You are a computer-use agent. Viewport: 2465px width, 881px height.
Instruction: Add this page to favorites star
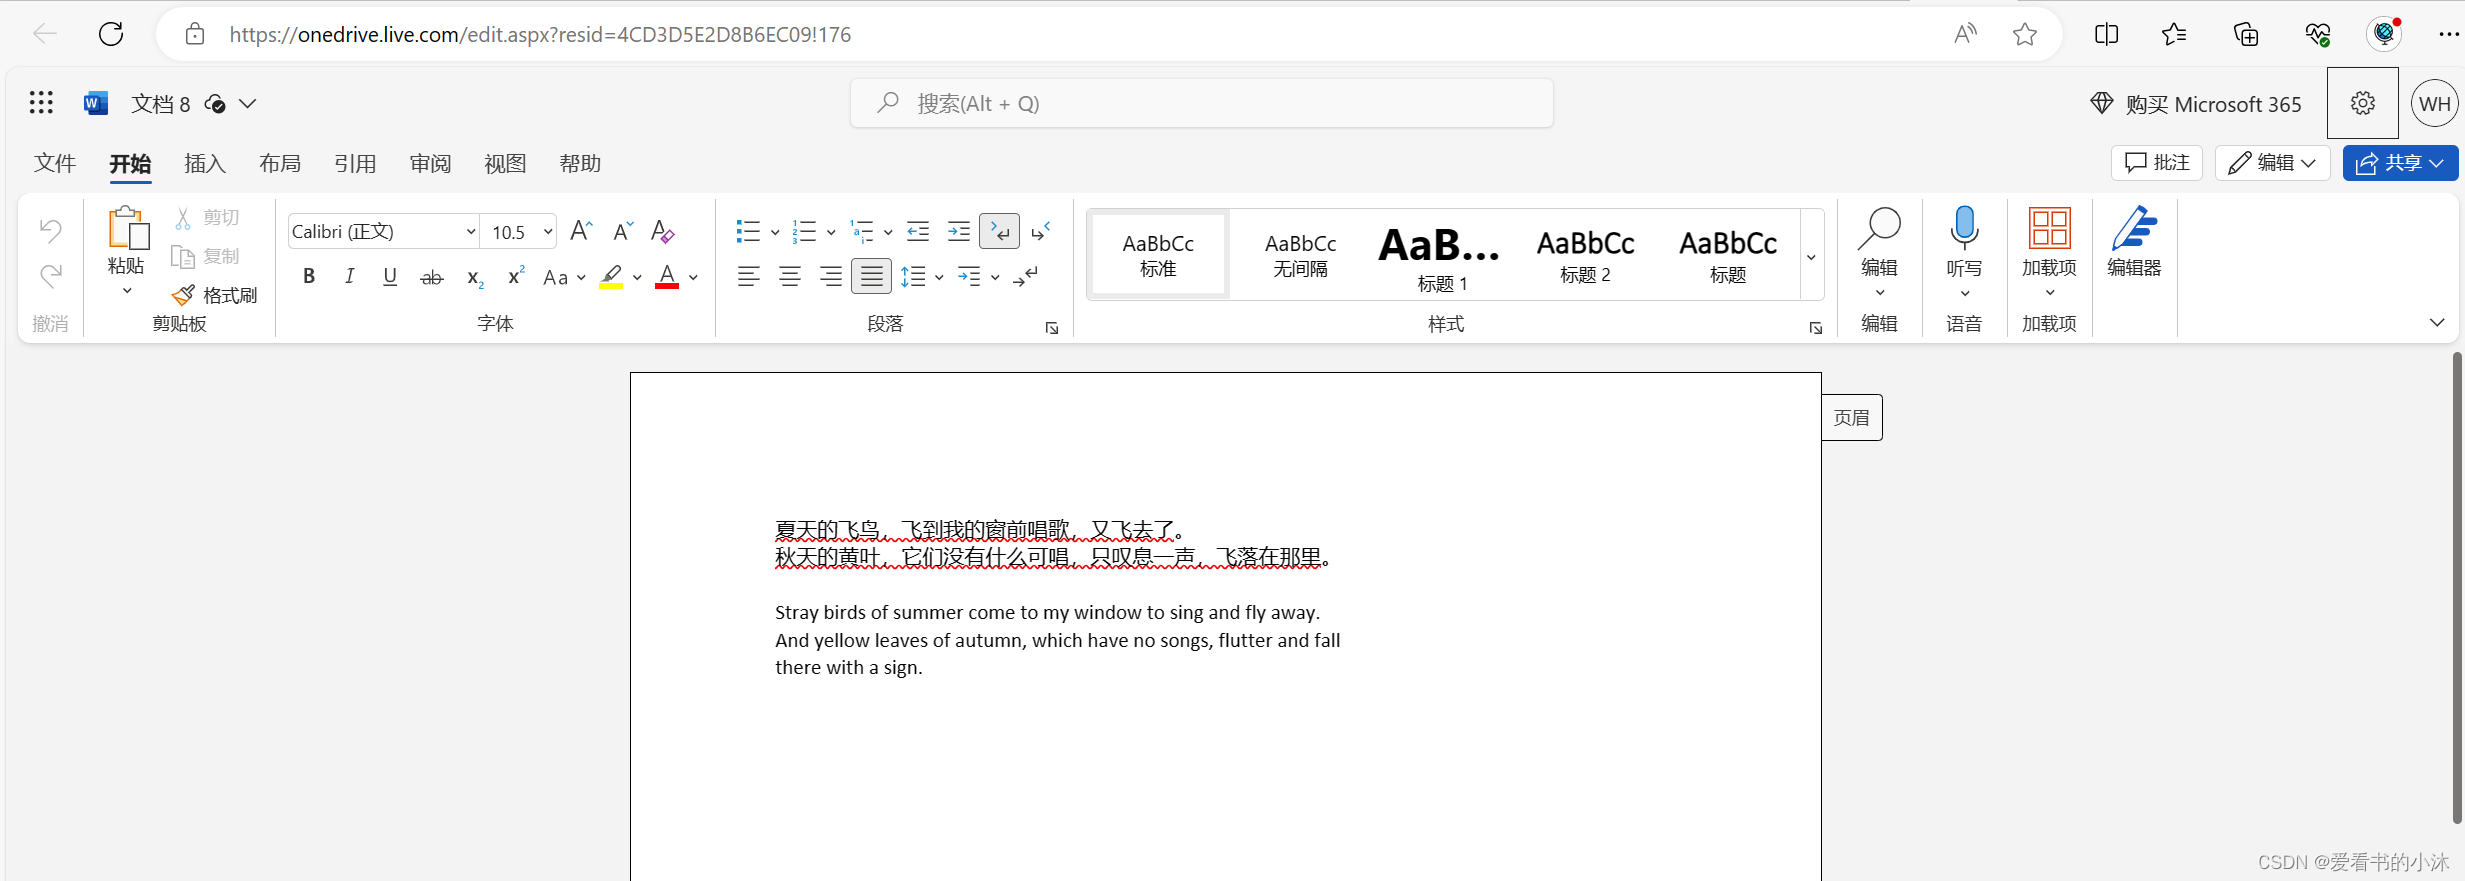tap(2025, 34)
